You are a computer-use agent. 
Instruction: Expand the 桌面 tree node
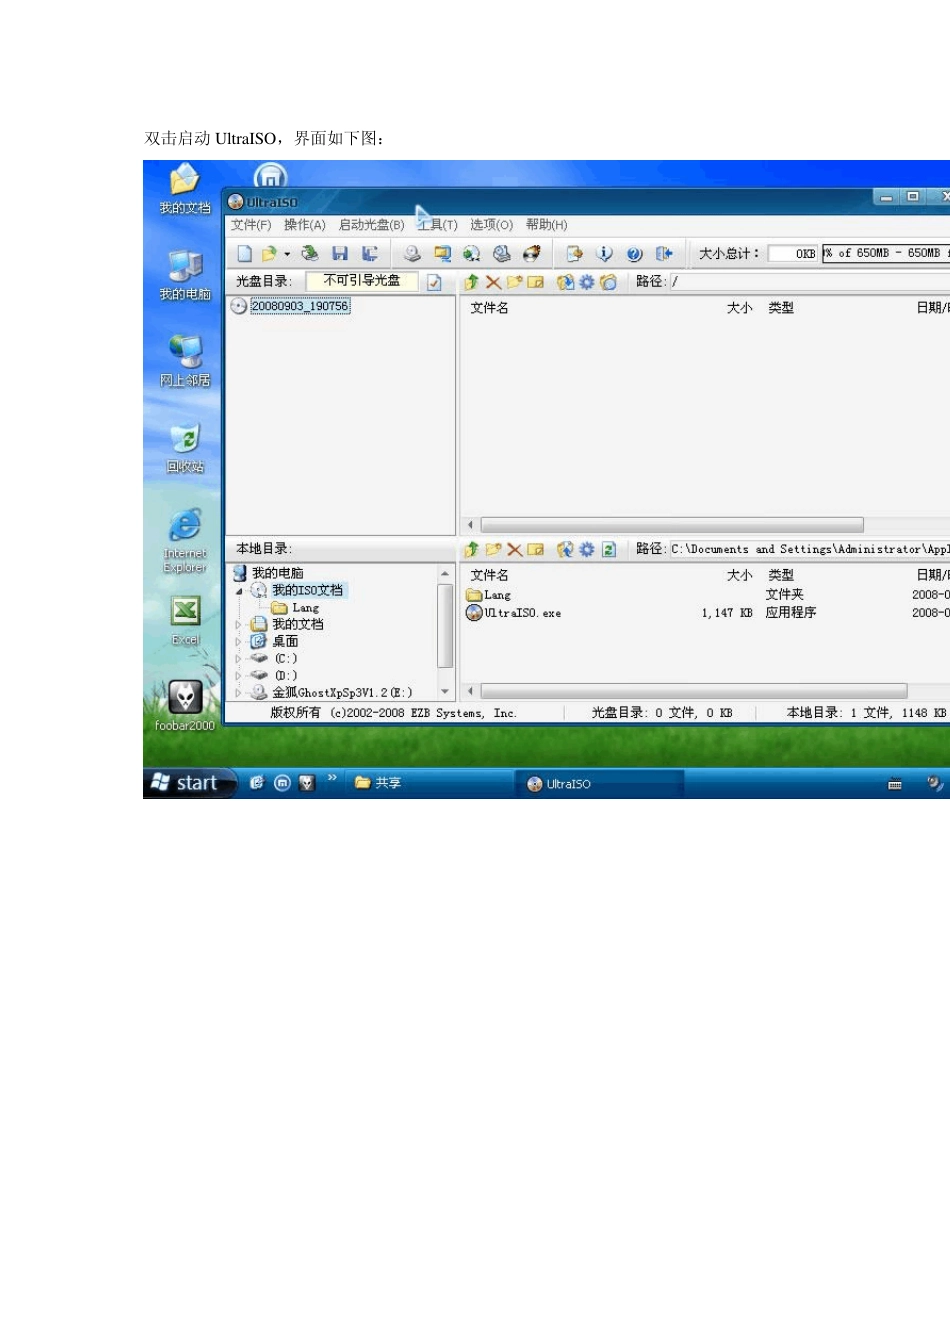coord(239,642)
